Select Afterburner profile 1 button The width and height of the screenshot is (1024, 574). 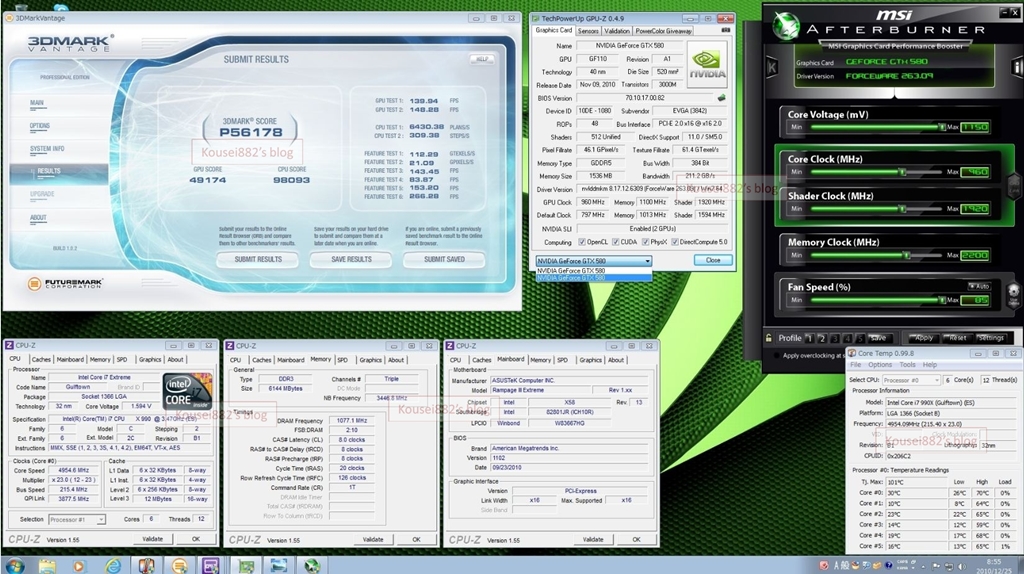(x=810, y=338)
